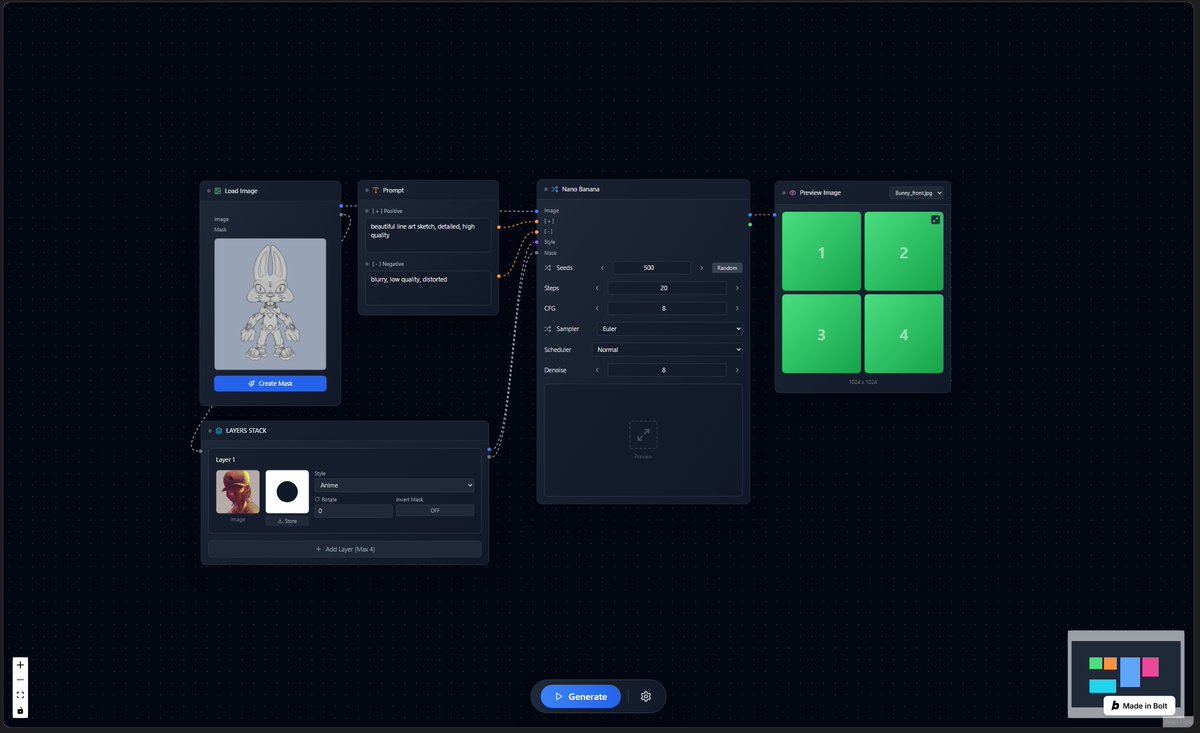Select preview tile number 3
The image size is (1200, 733).
coord(821,334)
